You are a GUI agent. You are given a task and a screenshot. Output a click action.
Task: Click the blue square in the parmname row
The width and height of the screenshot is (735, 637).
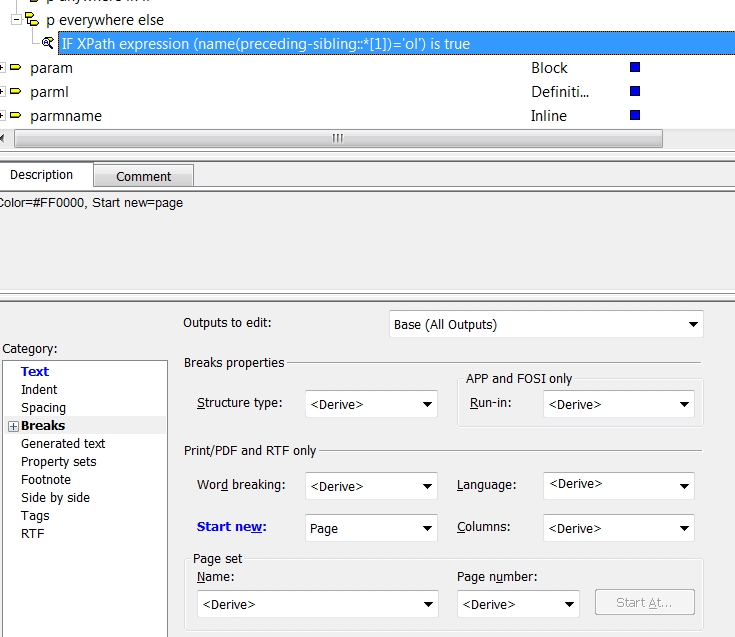635,115
